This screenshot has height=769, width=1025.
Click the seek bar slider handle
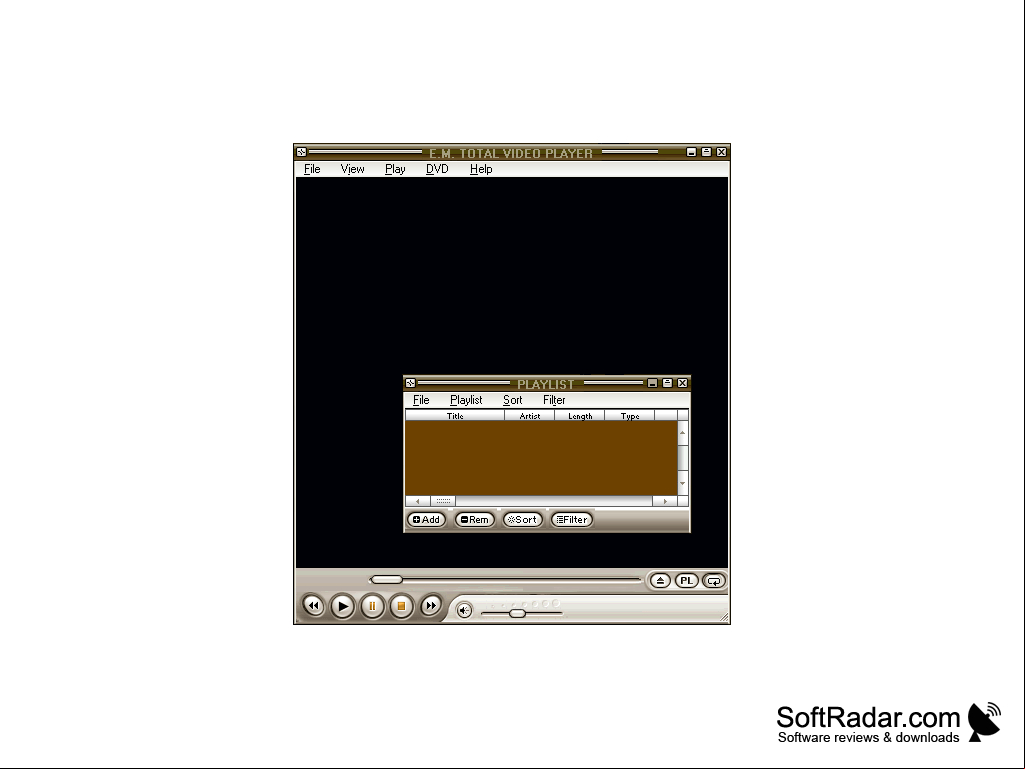386,579
